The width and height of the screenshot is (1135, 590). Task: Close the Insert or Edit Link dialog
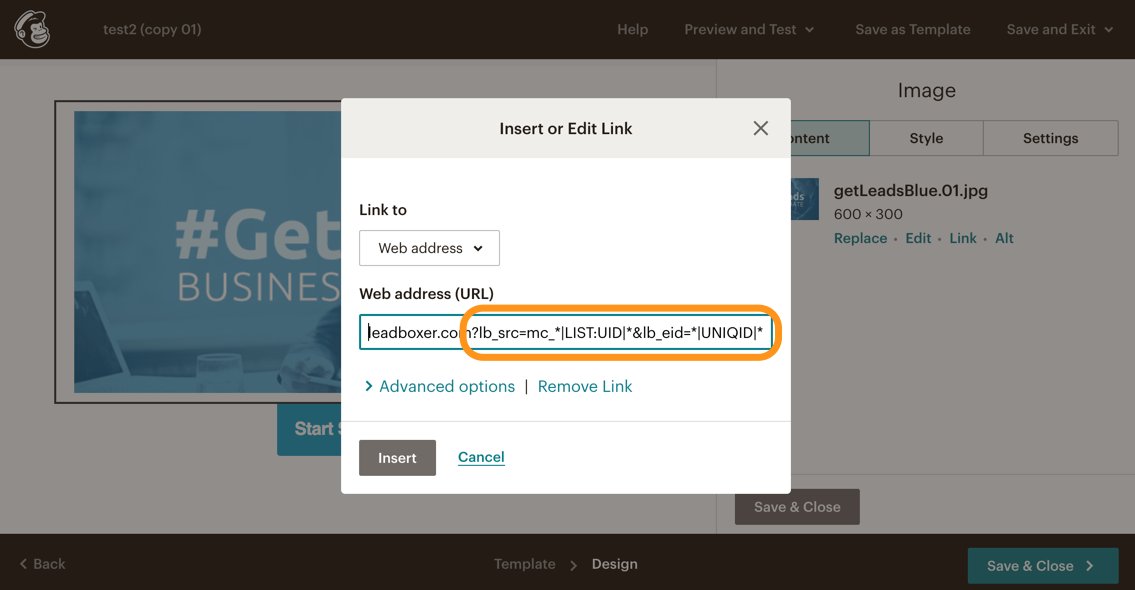pos(760,128)
